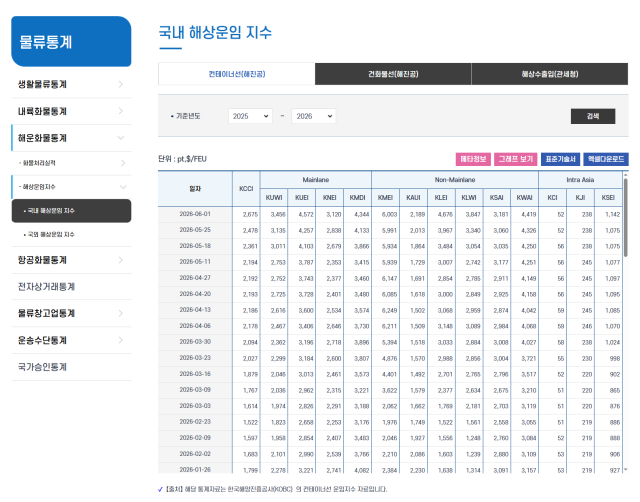This screenshot has height=502, width=640.
Task: Click the 2026-02-09 date cell
Action: 195,438
